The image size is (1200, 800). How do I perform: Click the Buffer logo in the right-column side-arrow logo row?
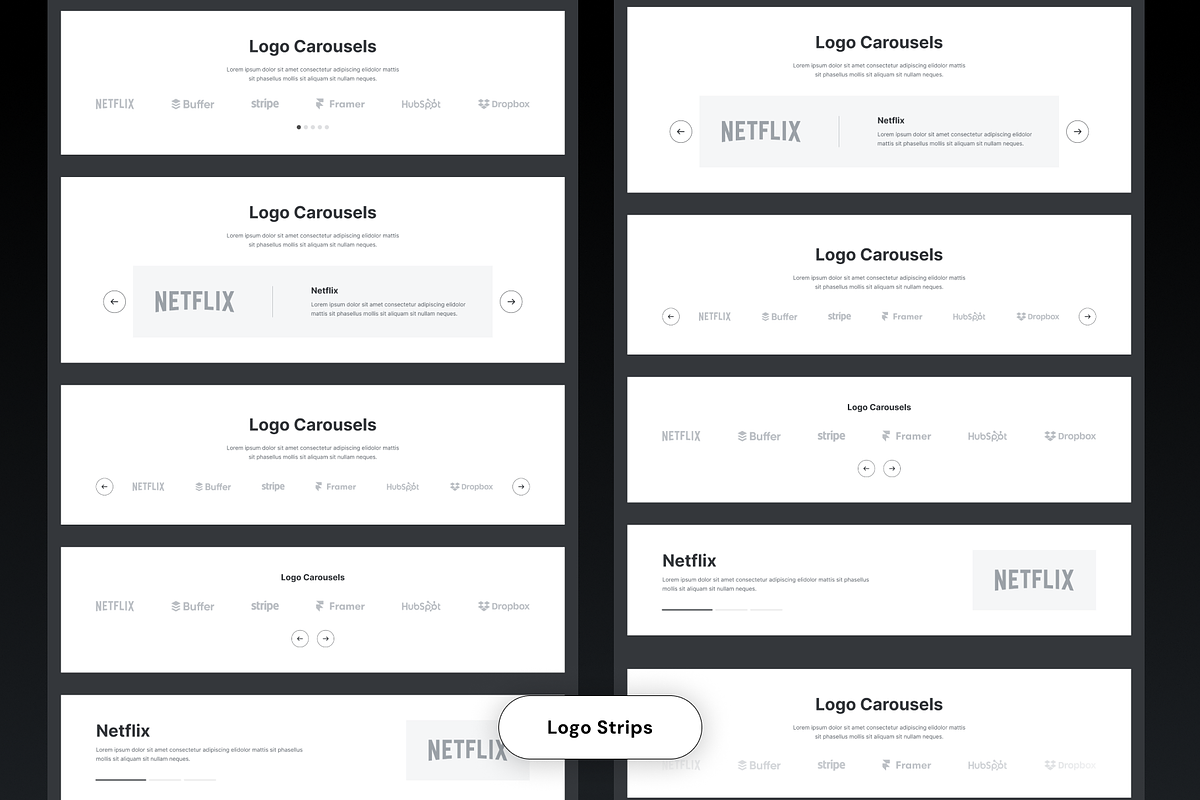point(779,317)
